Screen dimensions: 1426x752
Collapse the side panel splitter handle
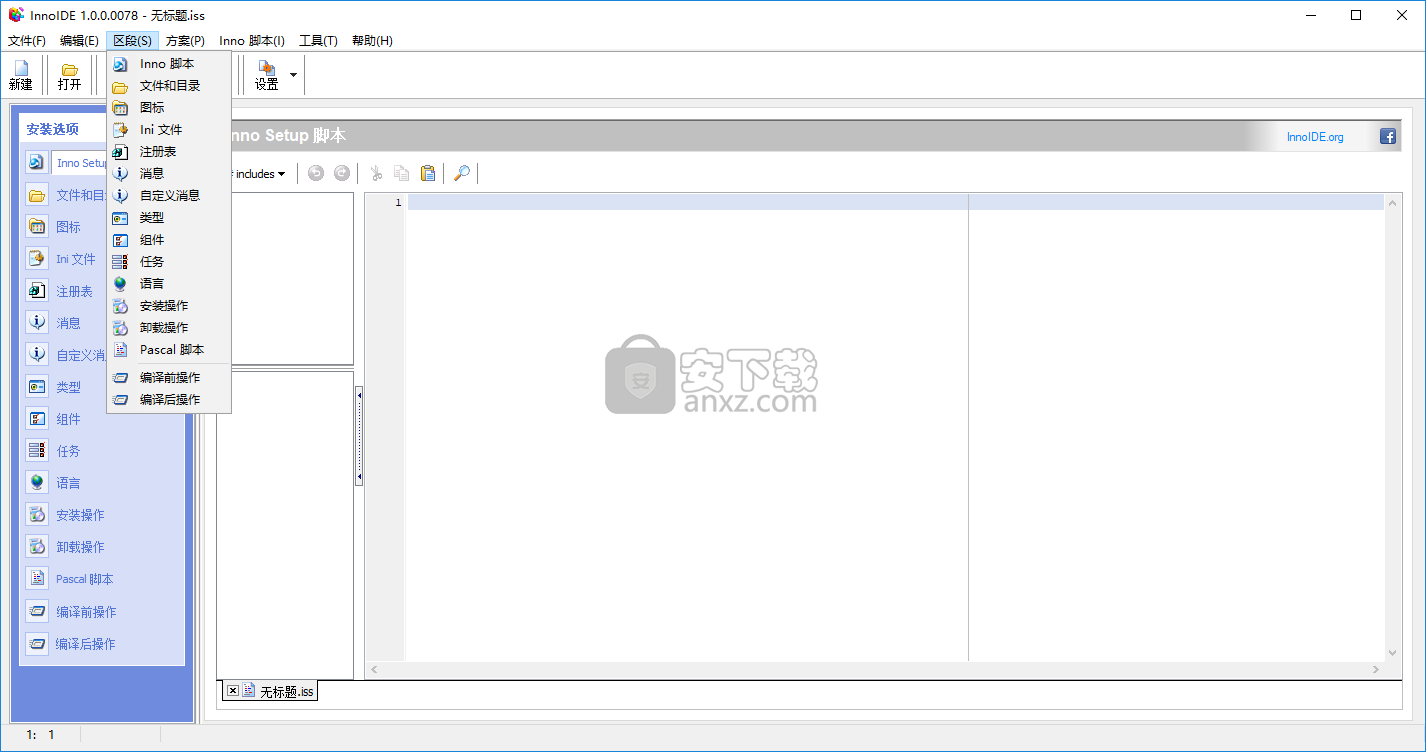359,437
